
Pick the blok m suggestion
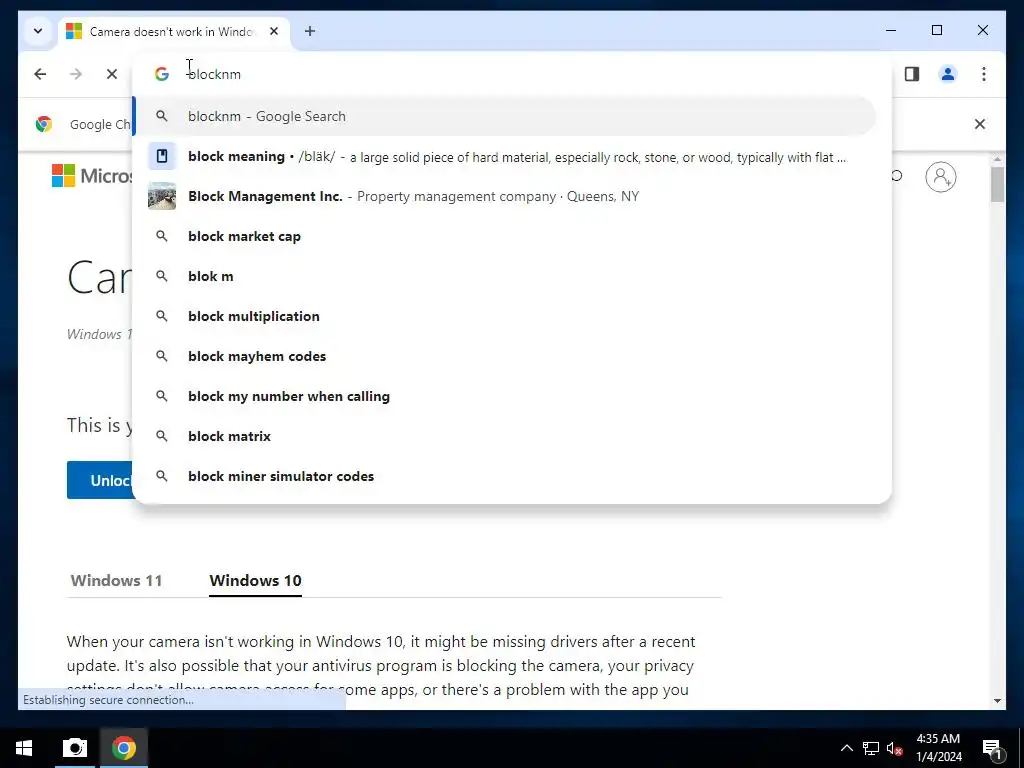coord(504,276)
